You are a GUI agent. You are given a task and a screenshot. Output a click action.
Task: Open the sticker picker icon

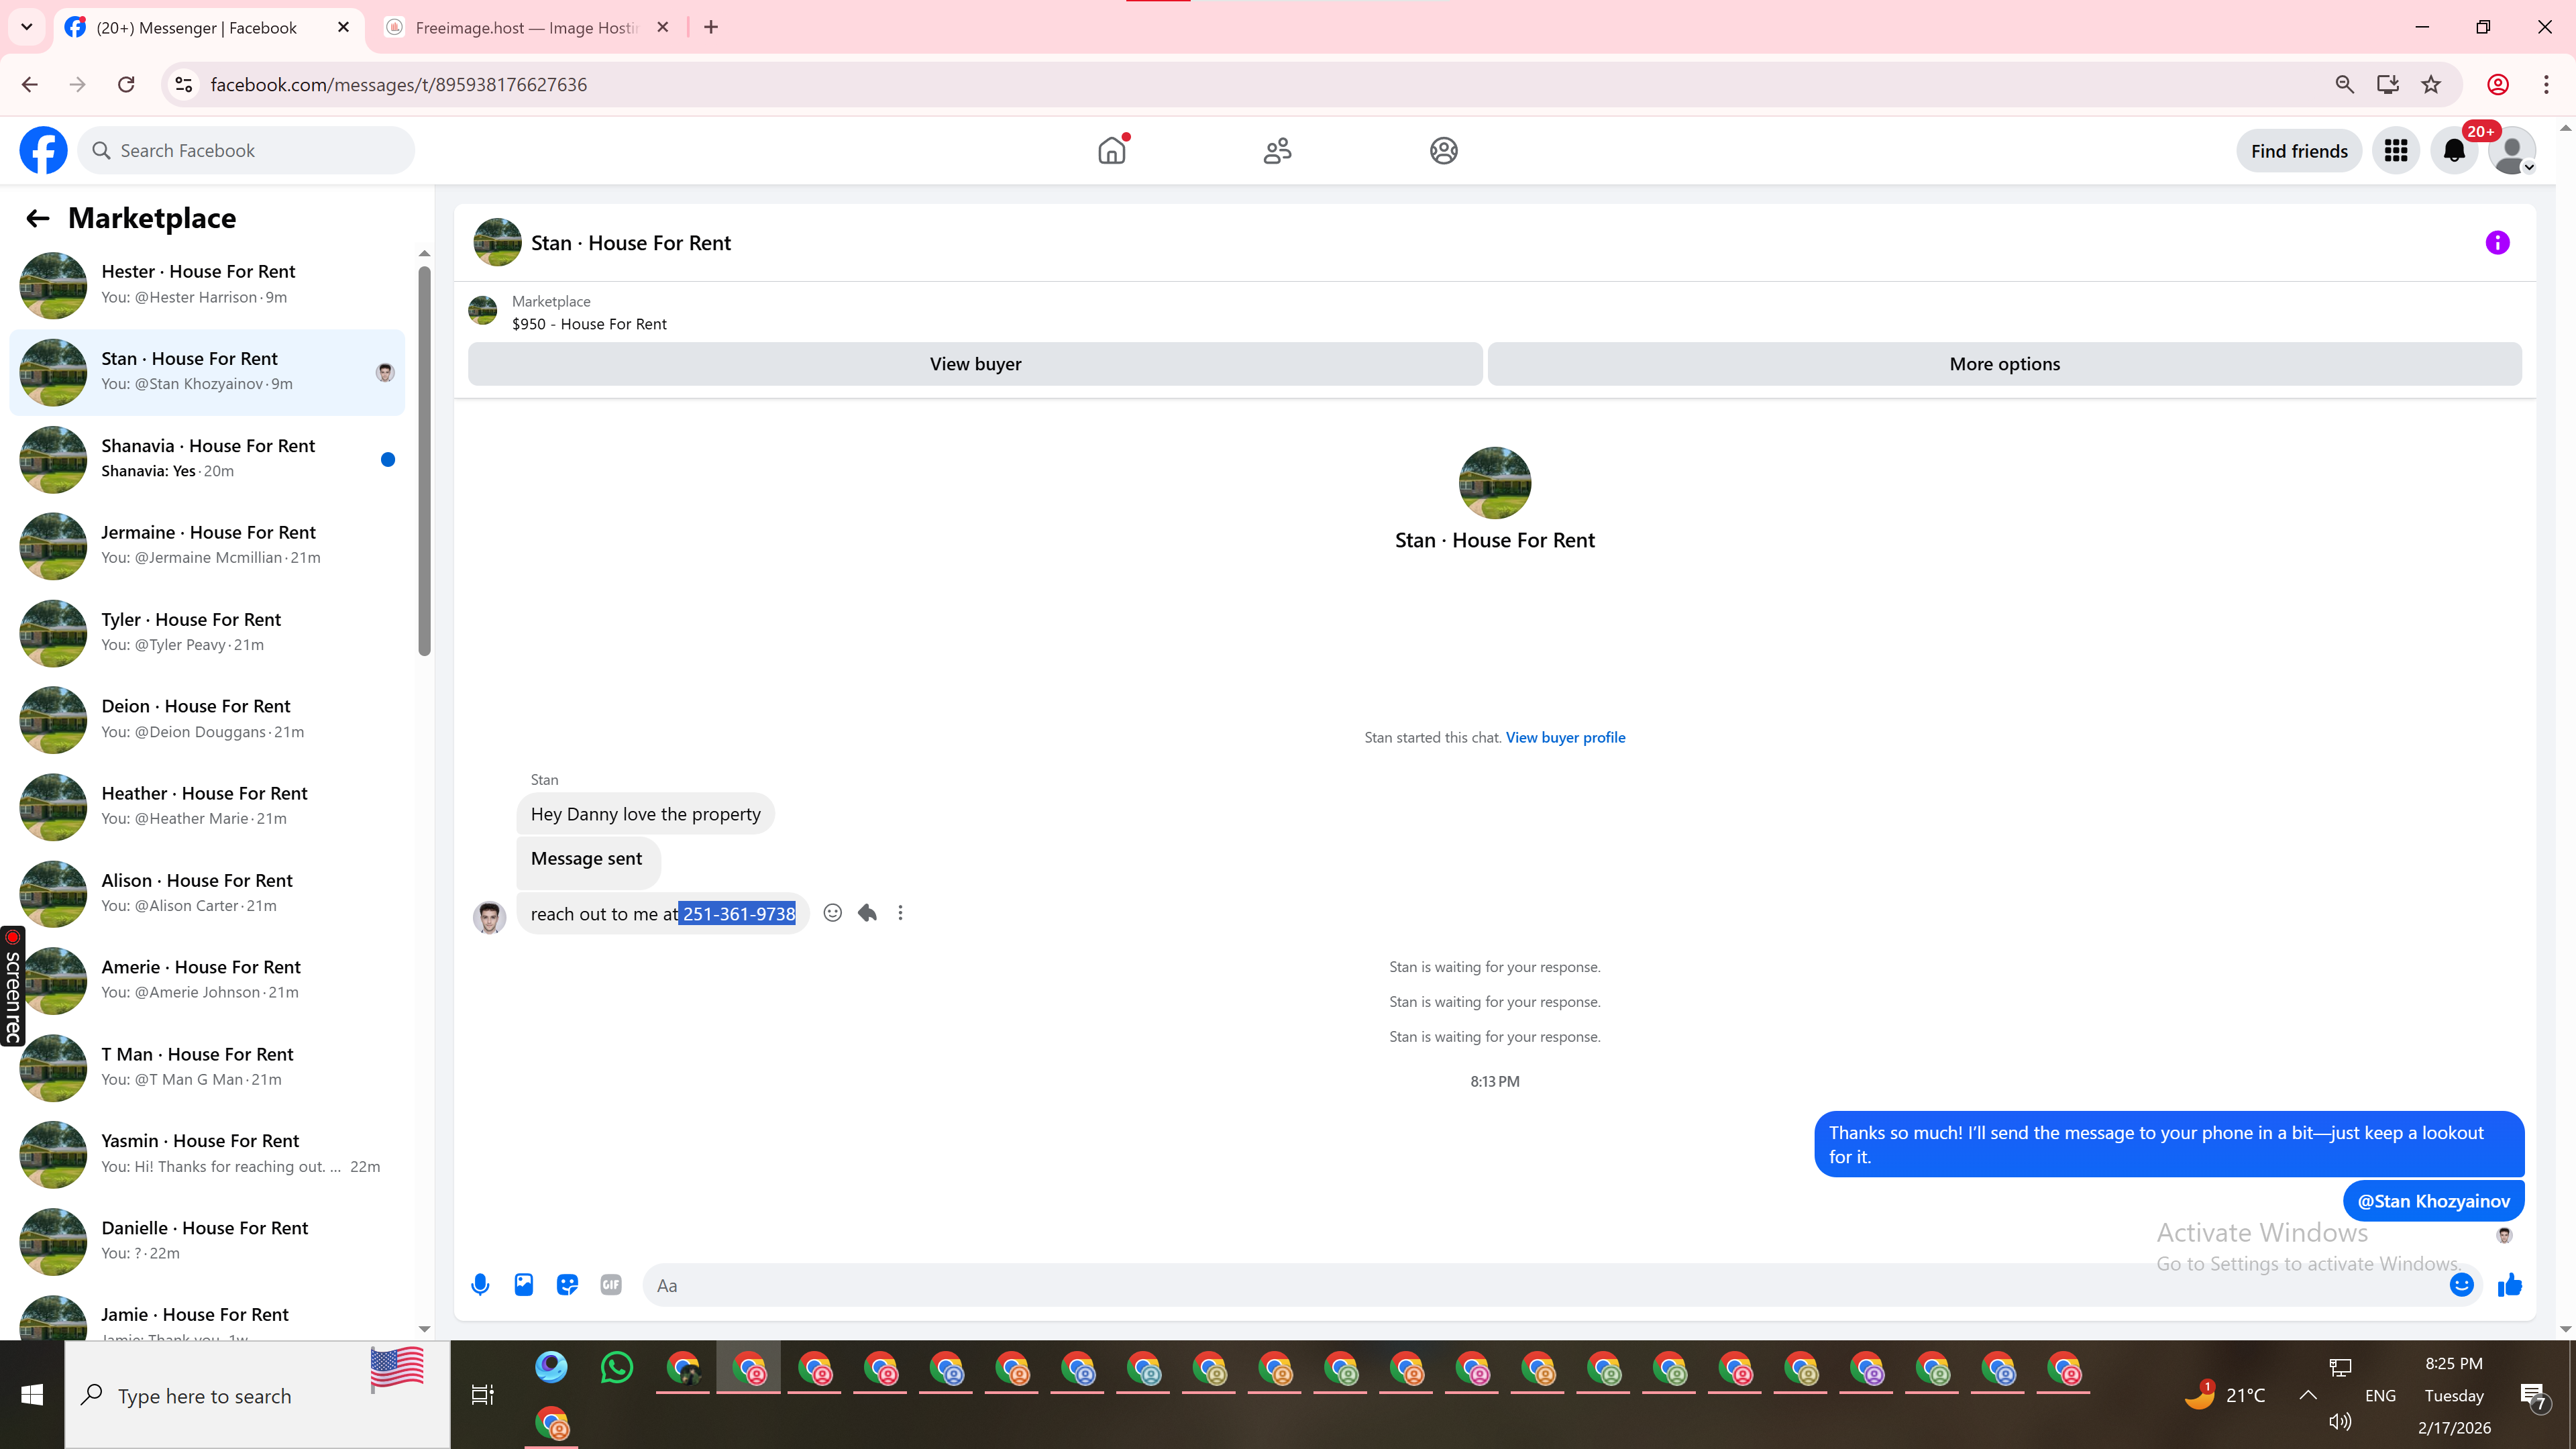click(567, 1285)
